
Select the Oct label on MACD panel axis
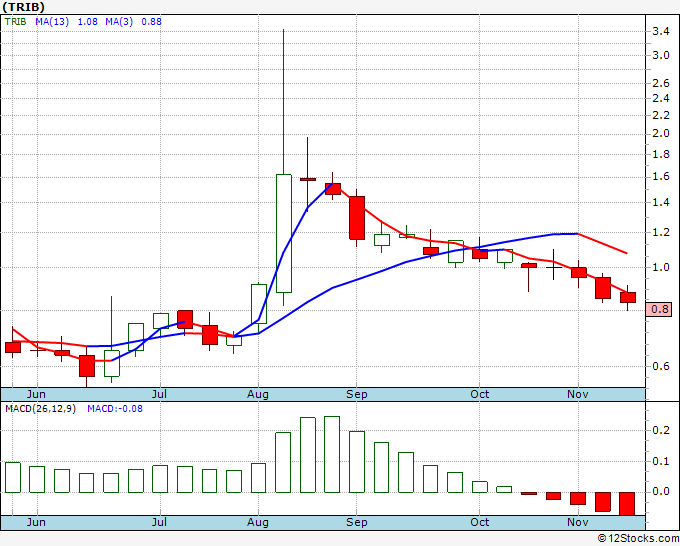(480, 522)
